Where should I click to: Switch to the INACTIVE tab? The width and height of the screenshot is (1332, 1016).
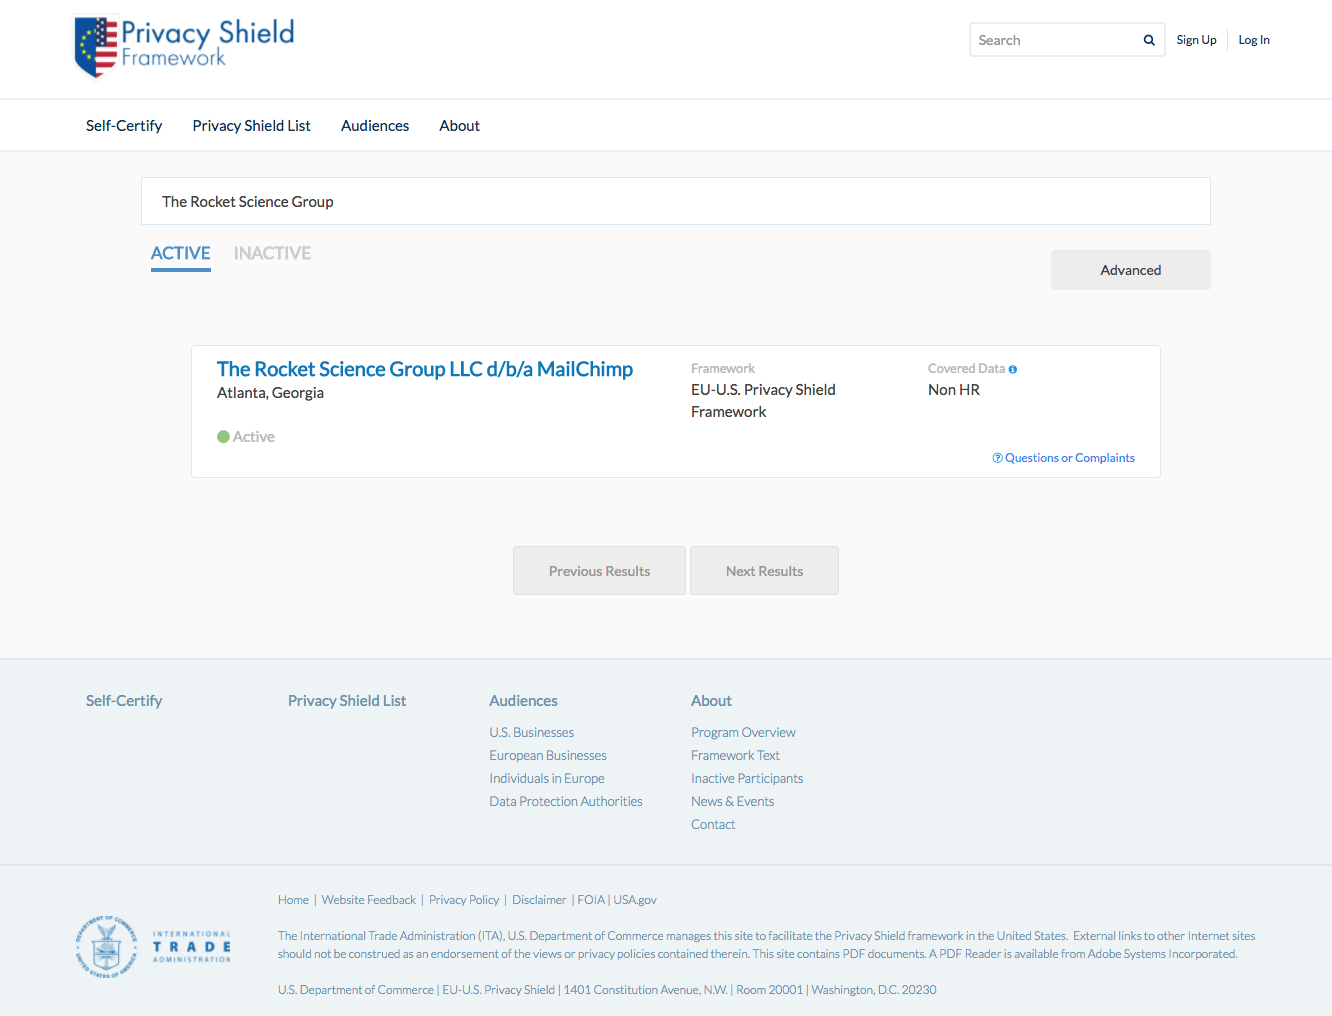click(x=272, y=254)
